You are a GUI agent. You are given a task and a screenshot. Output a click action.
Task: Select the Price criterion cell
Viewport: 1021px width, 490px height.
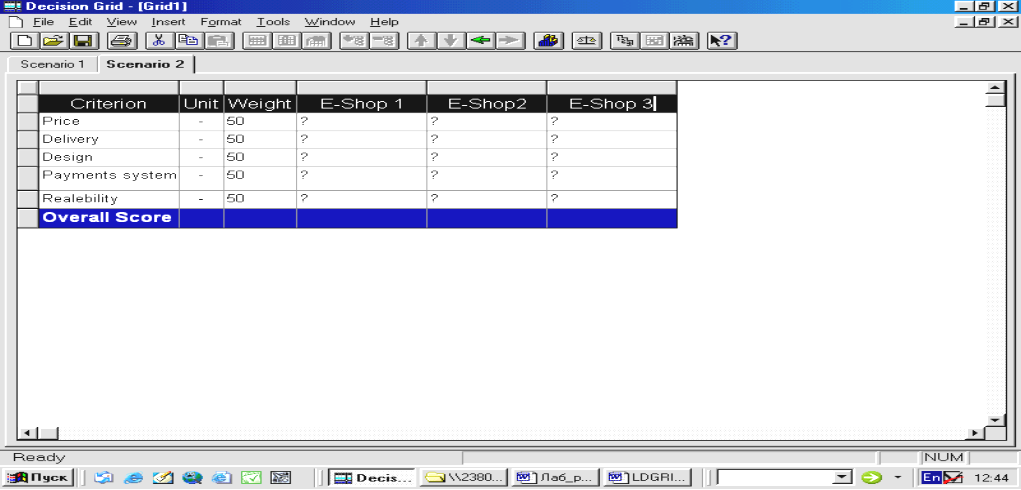(109, 122)
